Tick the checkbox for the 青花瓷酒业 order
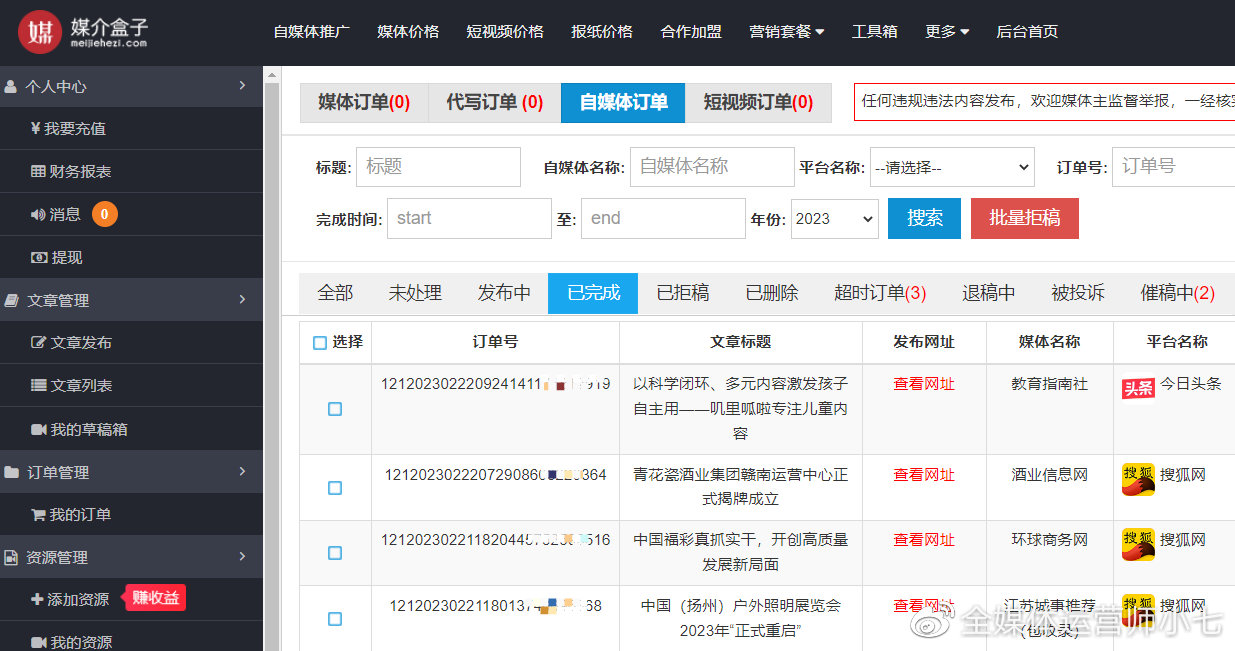1235x651 pixels. [335, 488]
